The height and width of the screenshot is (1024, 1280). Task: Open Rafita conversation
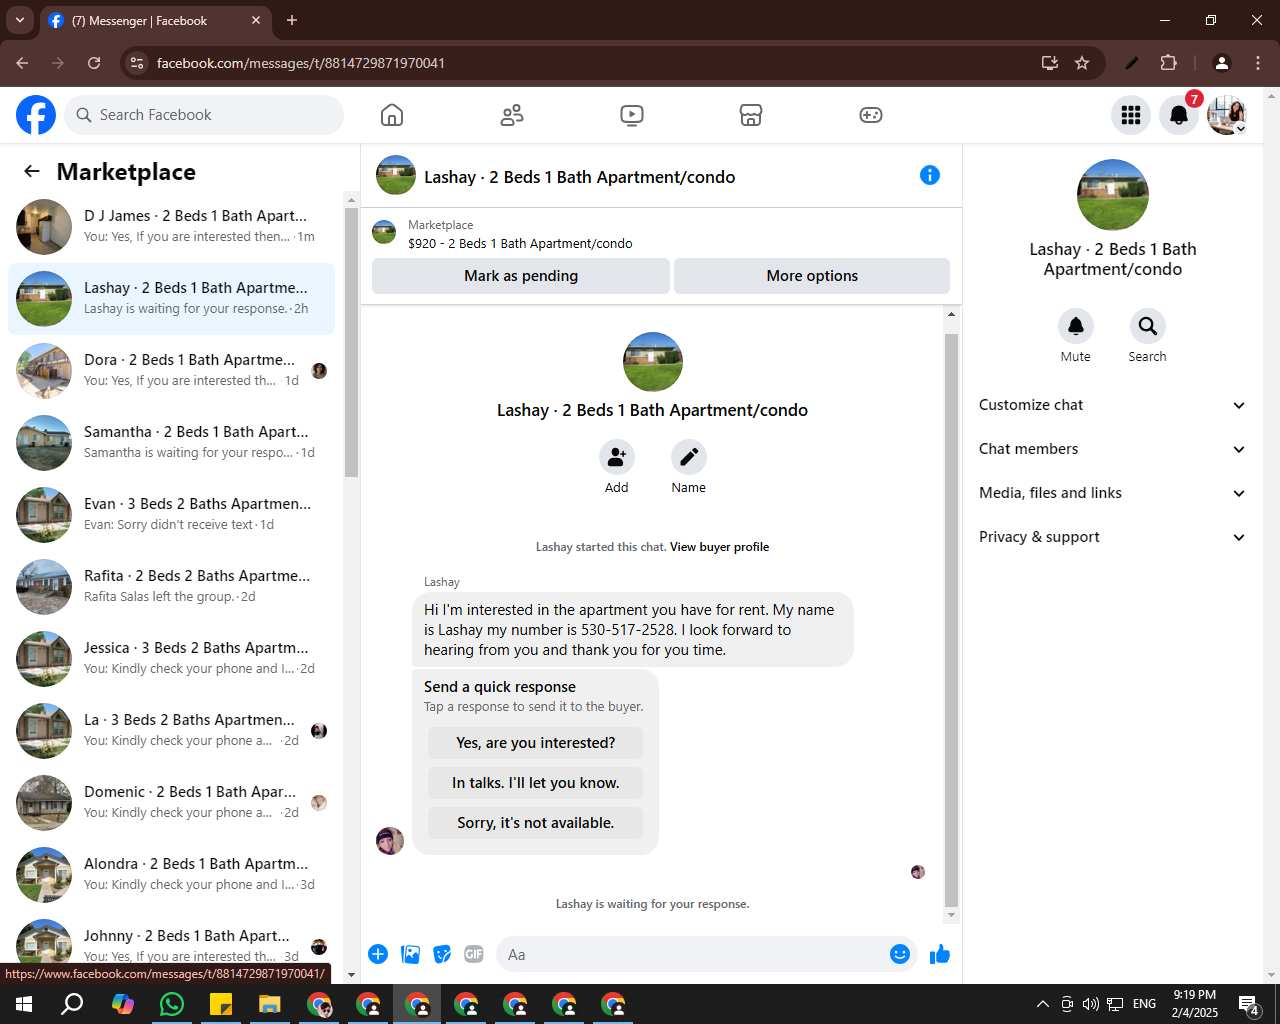point(171,587)
